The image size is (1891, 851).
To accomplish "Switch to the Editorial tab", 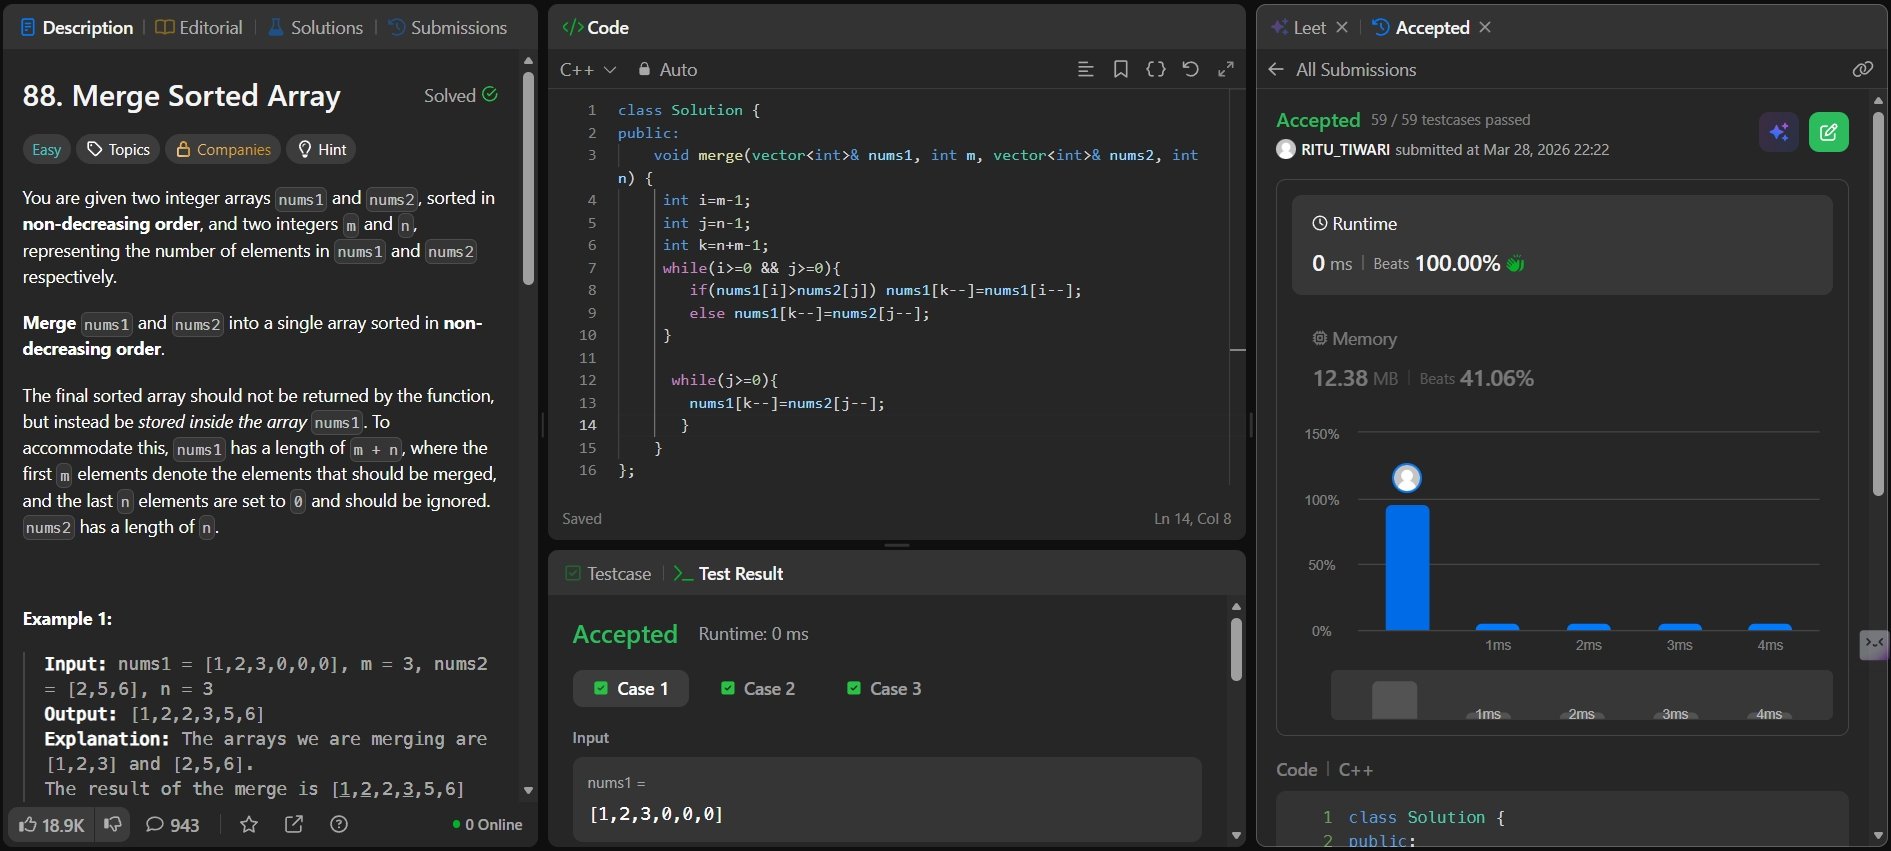I will pyautogui.click(x=199, y=27).
